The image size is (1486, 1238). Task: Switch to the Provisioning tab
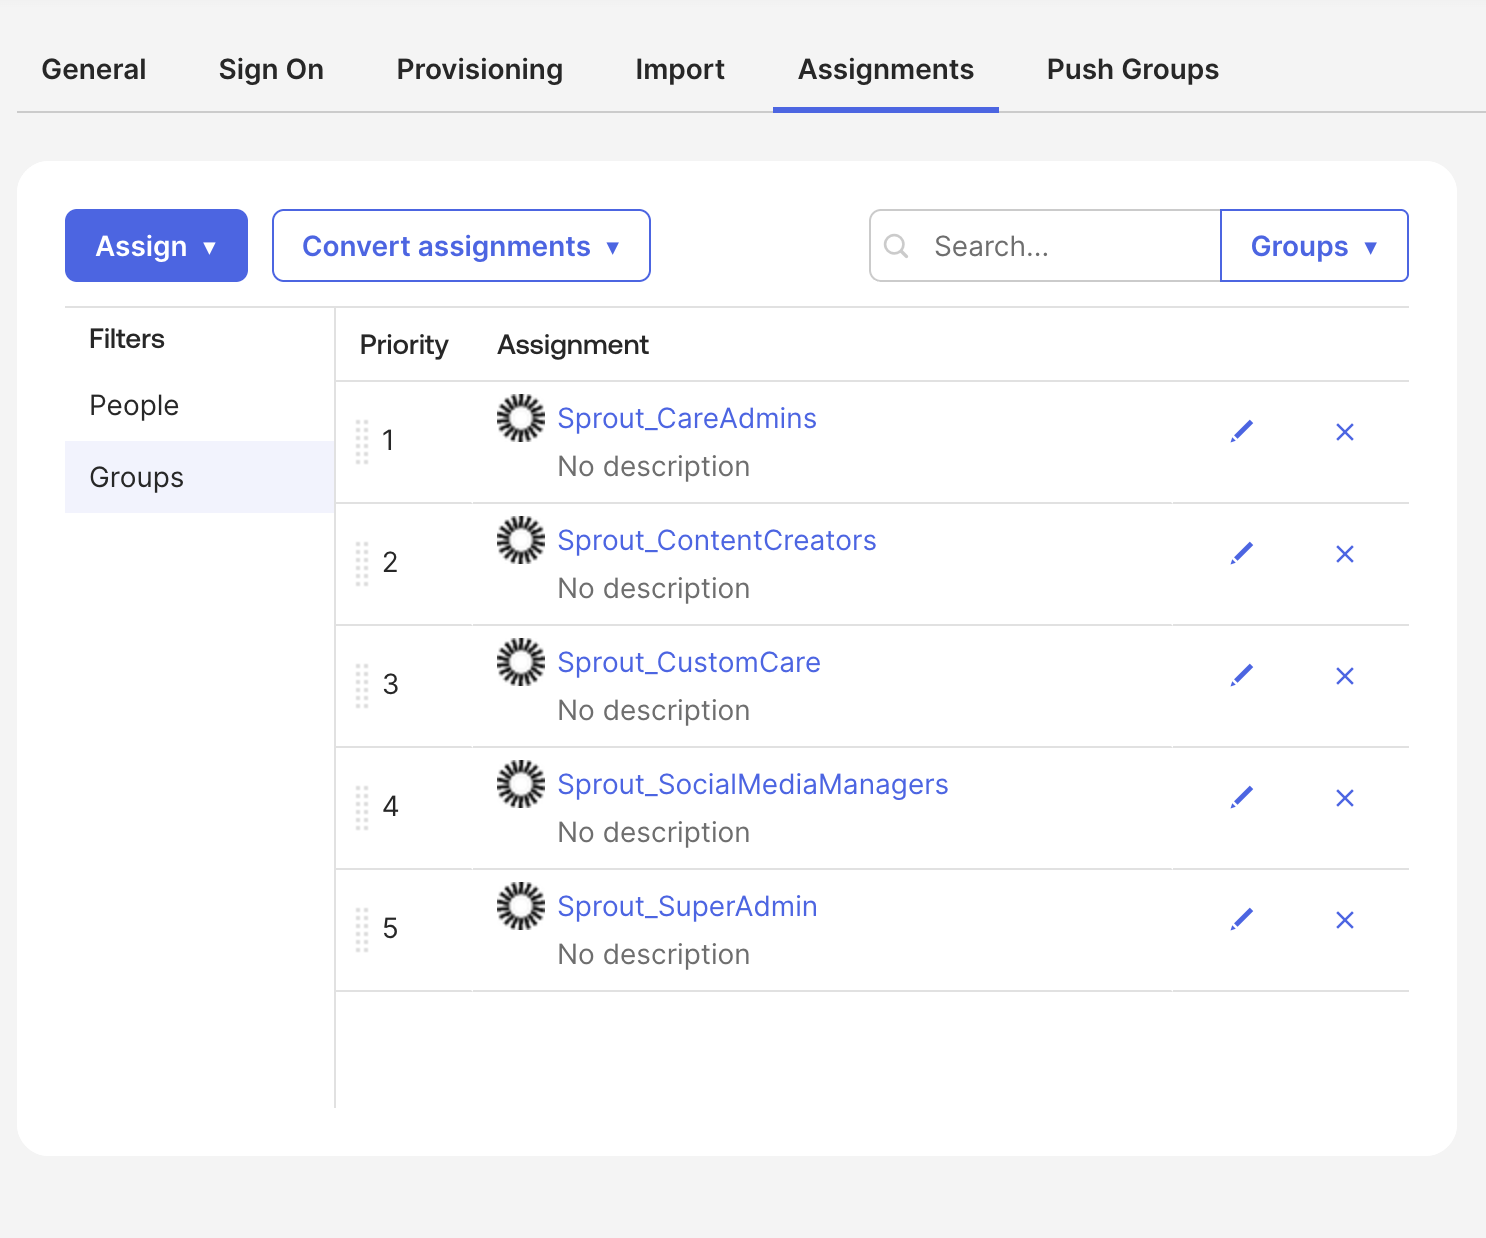480,69
